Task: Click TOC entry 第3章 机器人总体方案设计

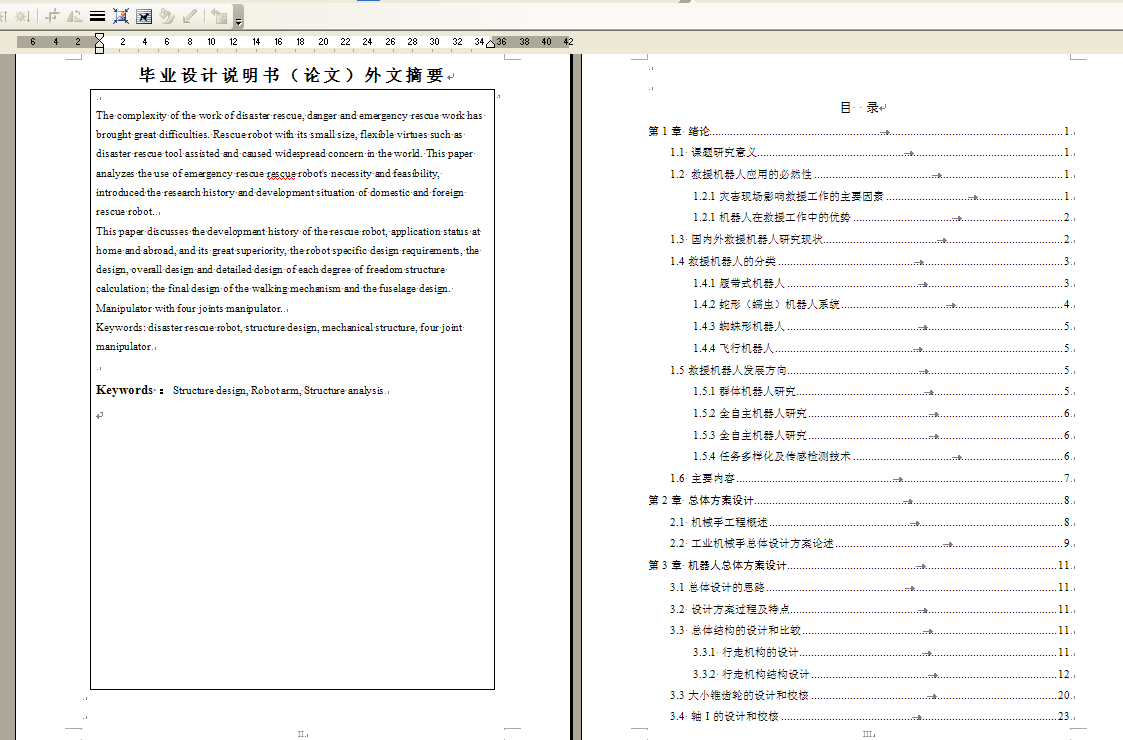Action: 859,565
